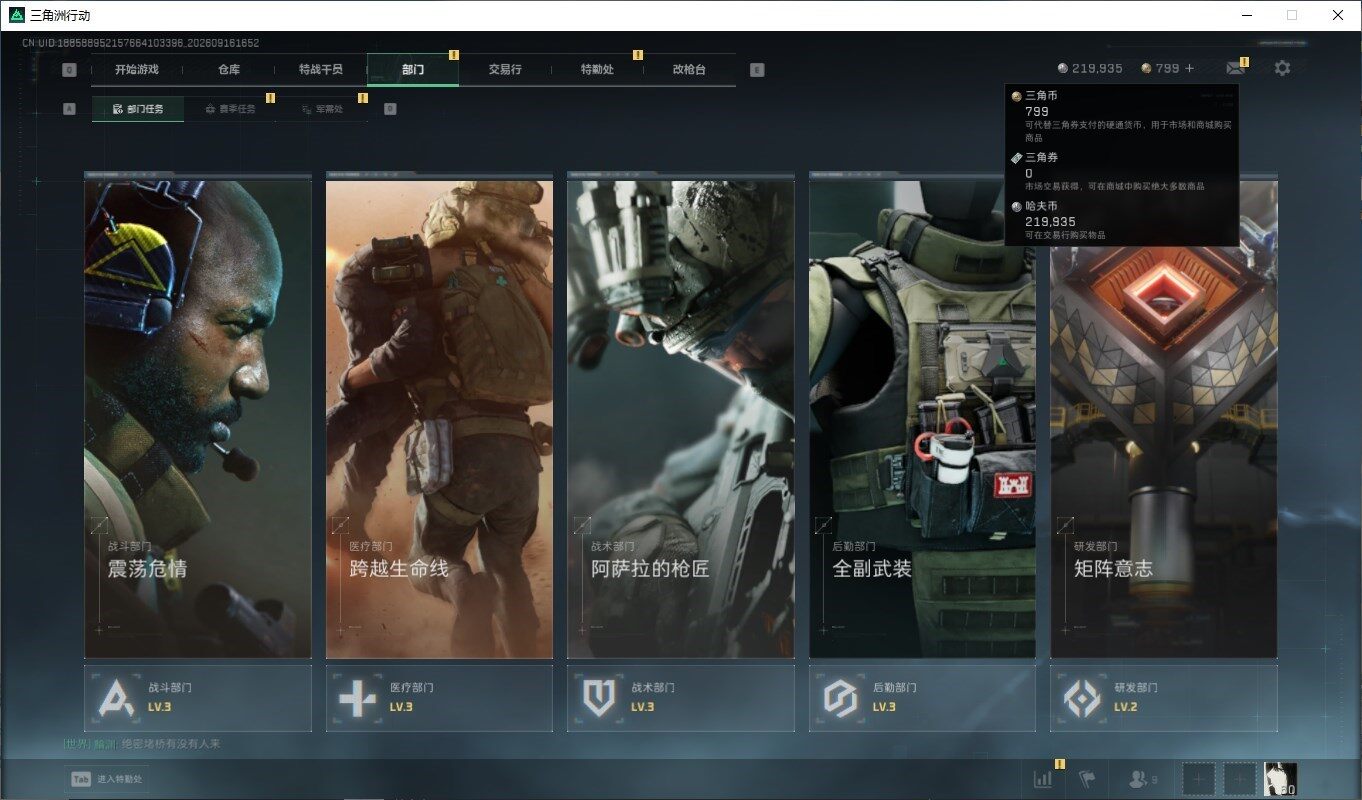Screen dimensions: 1362x800
Task: Switch to the 特勤处 tab
Action: click(x=597, y=70)
